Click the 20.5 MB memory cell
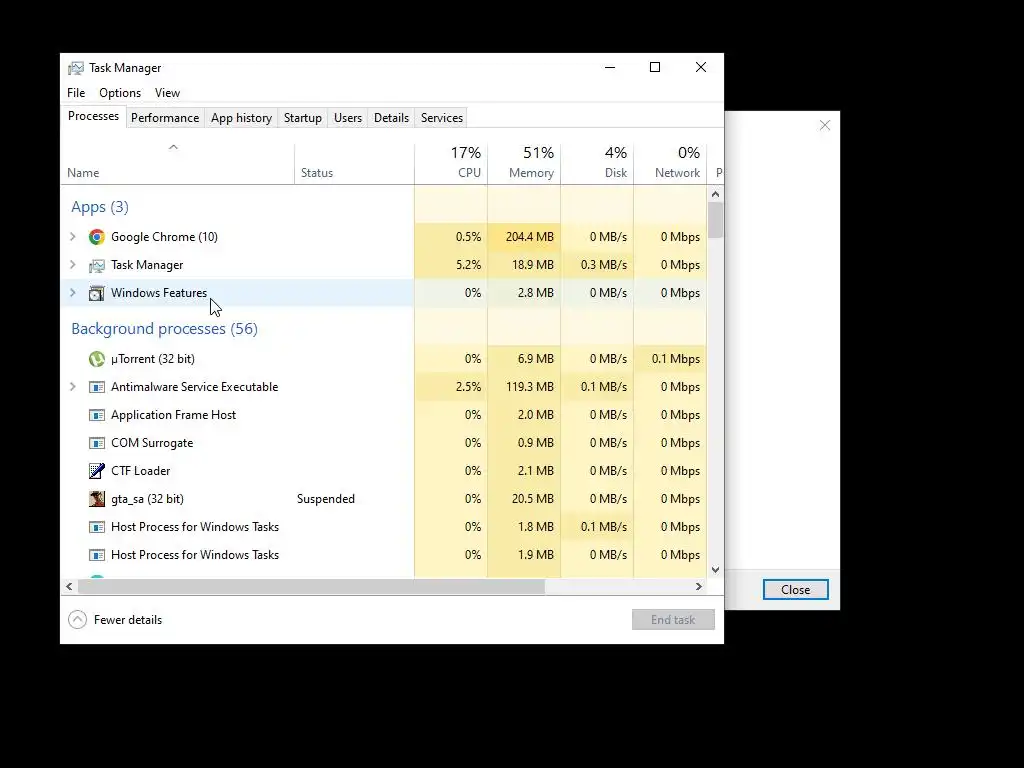This screenshot has width=1024, height=768. tap(524, 499)
